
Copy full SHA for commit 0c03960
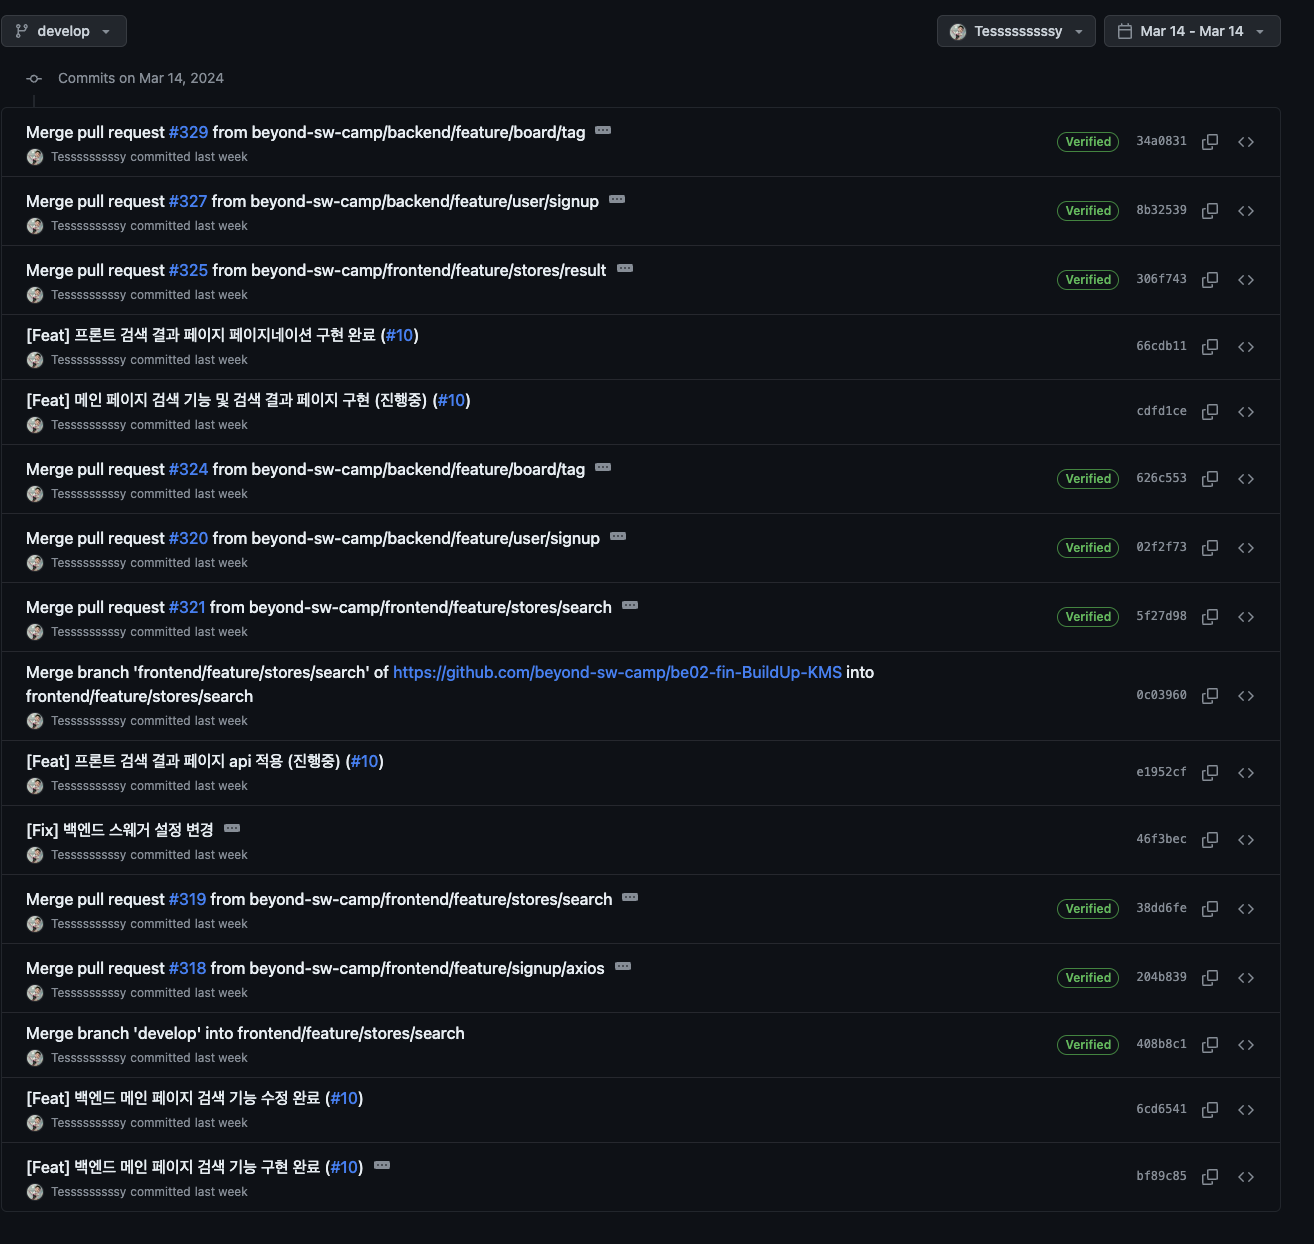(1210, 696)
